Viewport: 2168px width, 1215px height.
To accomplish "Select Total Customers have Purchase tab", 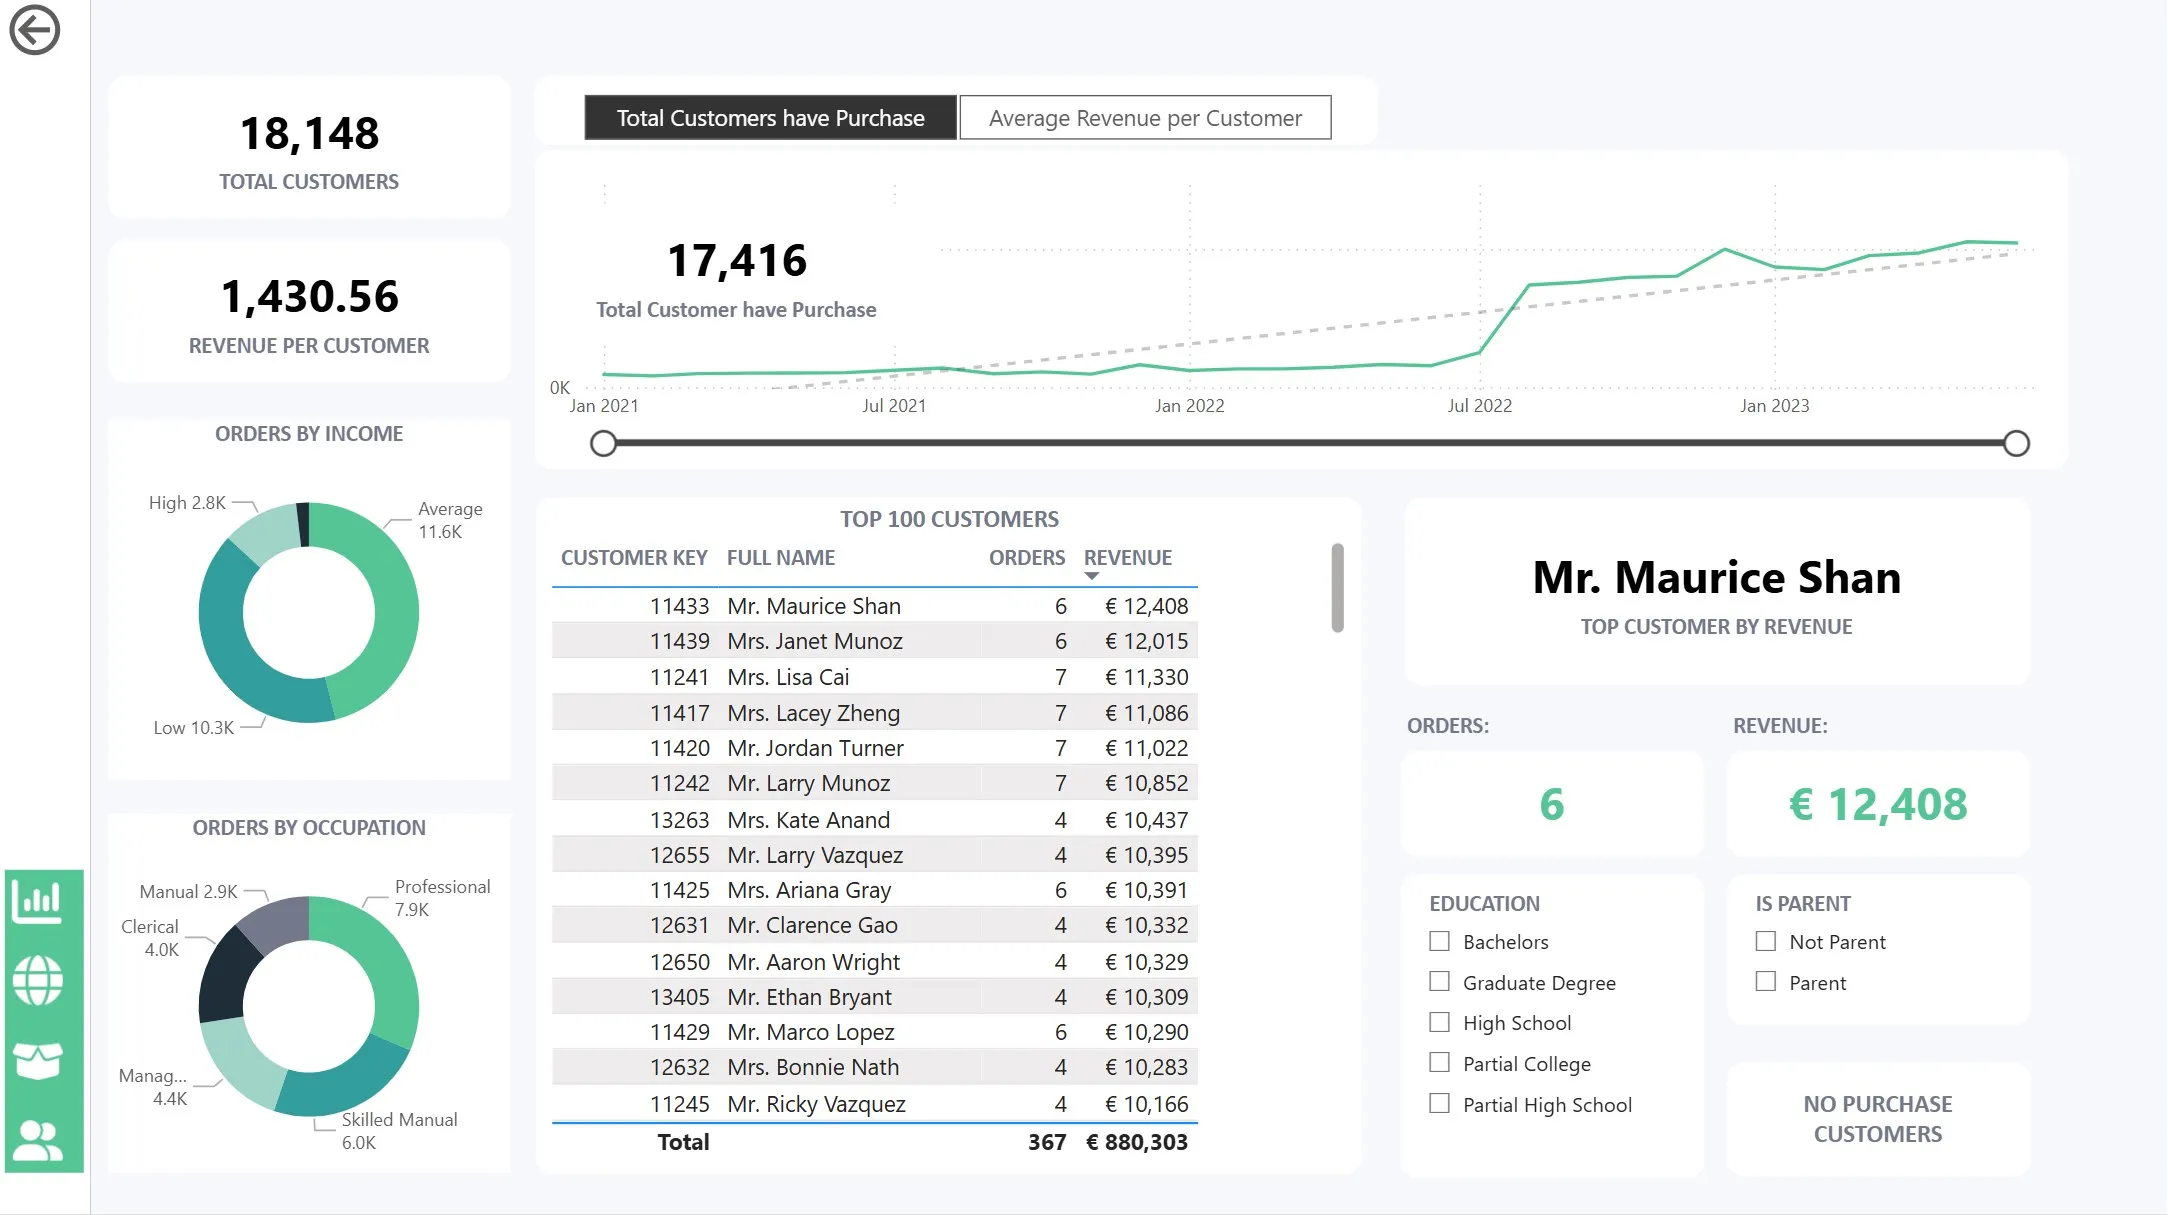I will [770, 118].
